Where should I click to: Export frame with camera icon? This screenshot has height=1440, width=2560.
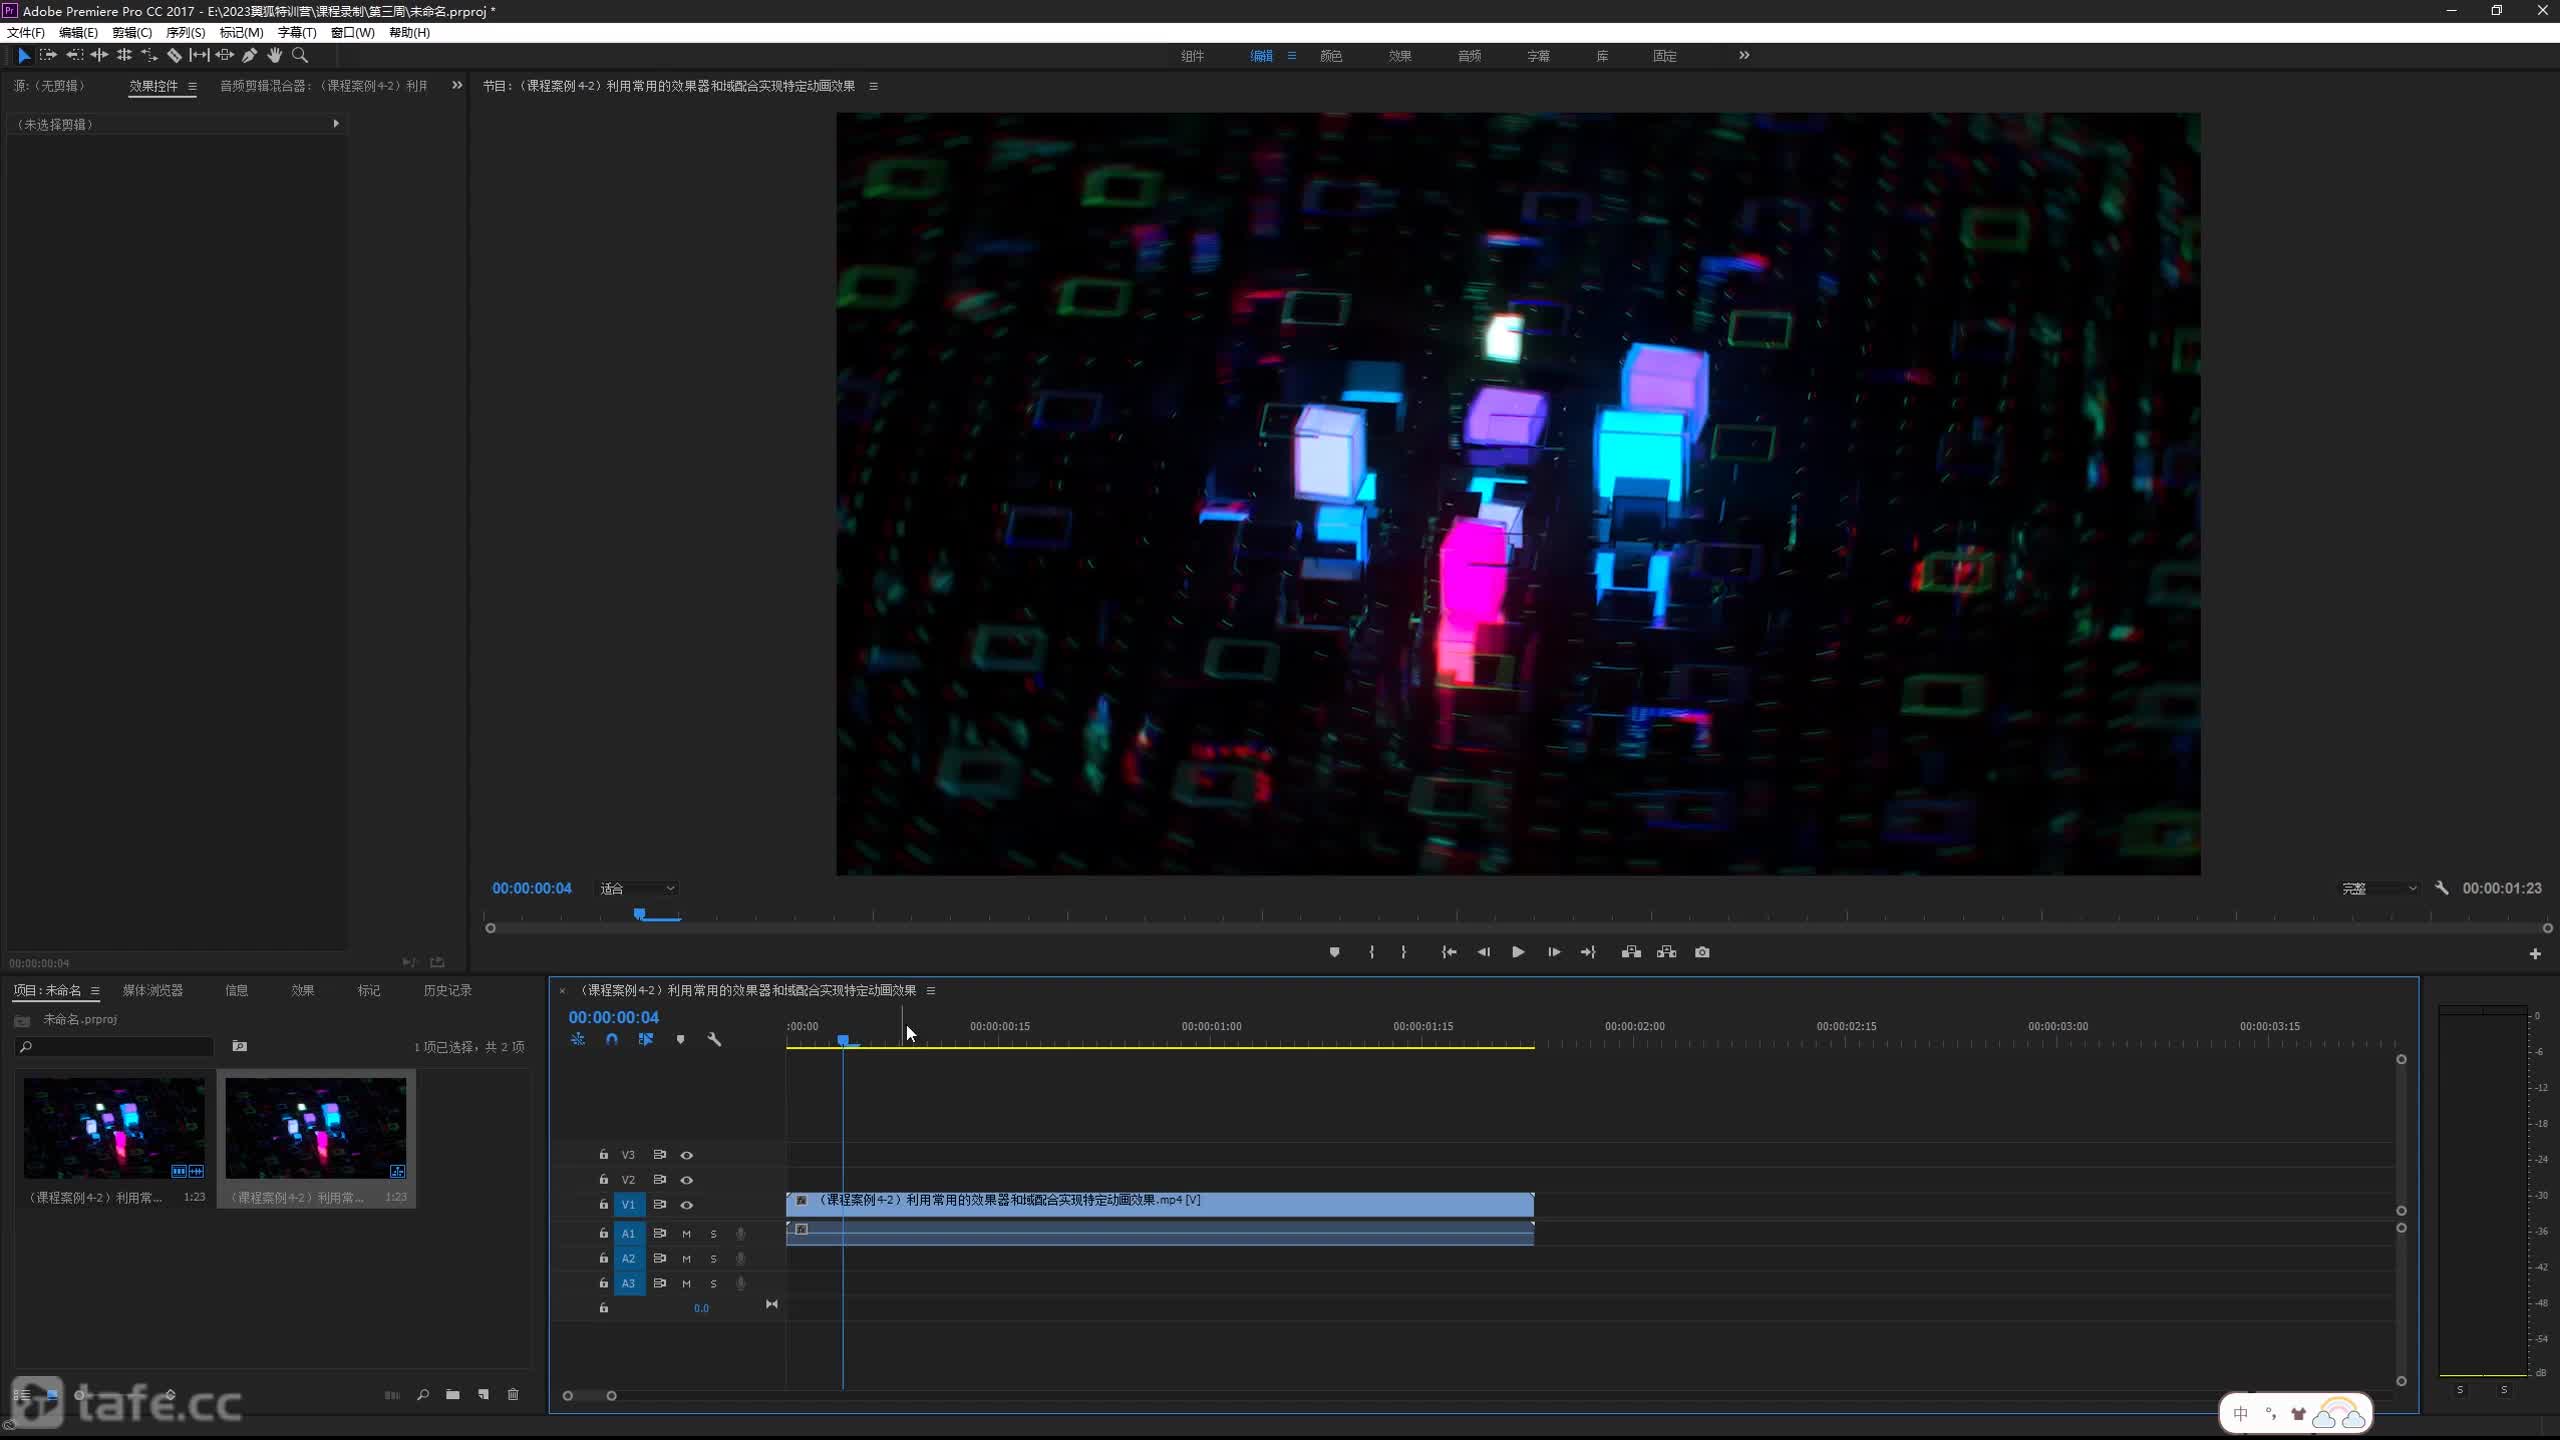pos(1702,952)
